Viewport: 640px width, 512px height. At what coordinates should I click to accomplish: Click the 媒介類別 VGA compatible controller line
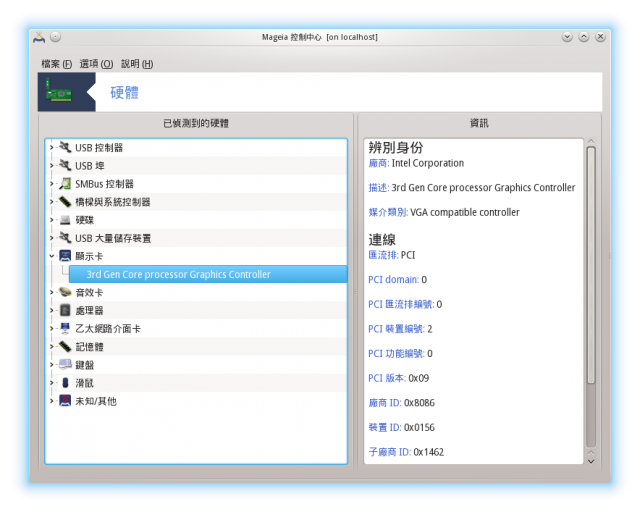point(444,212)
